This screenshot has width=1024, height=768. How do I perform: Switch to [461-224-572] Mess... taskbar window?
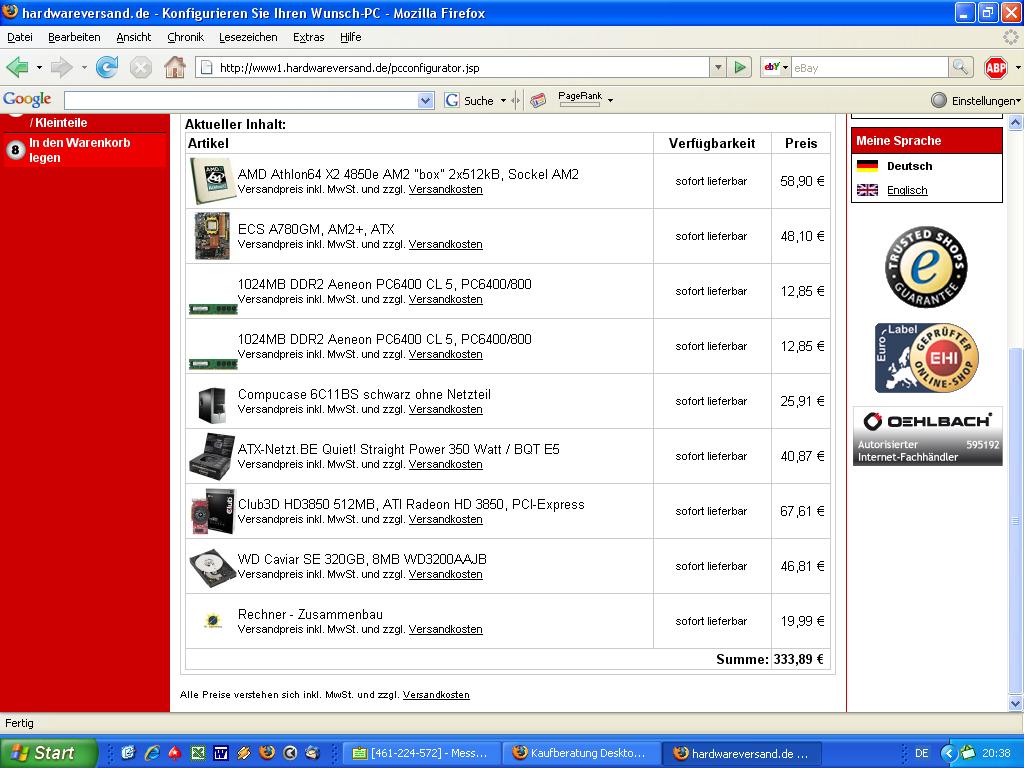[x=421, y=753]
